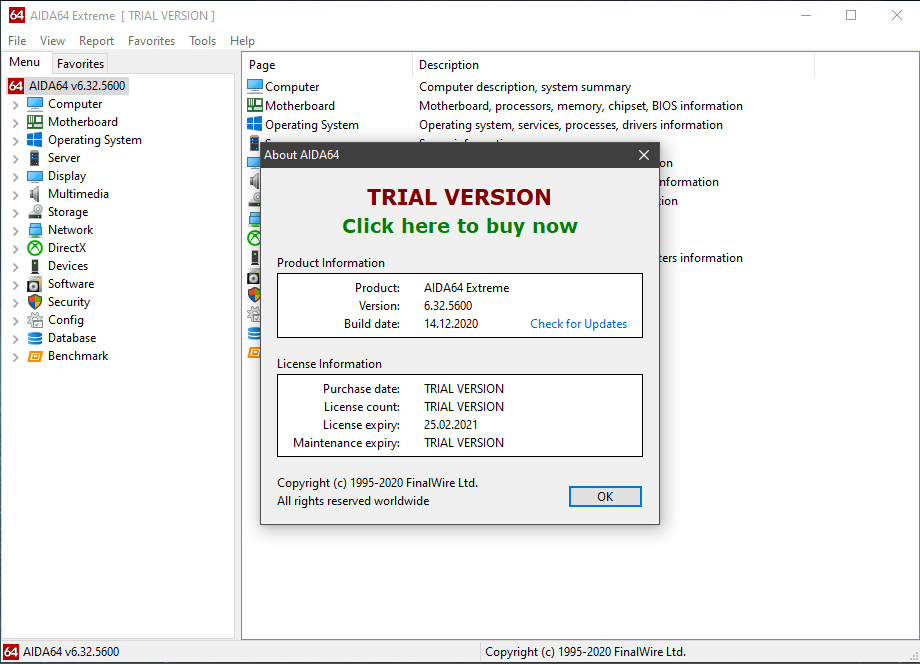Image resolution: width=920 pixels, height=664 pixels.
Task: Click the AIDA64 icon in status bar
Action: click(11, 652)
